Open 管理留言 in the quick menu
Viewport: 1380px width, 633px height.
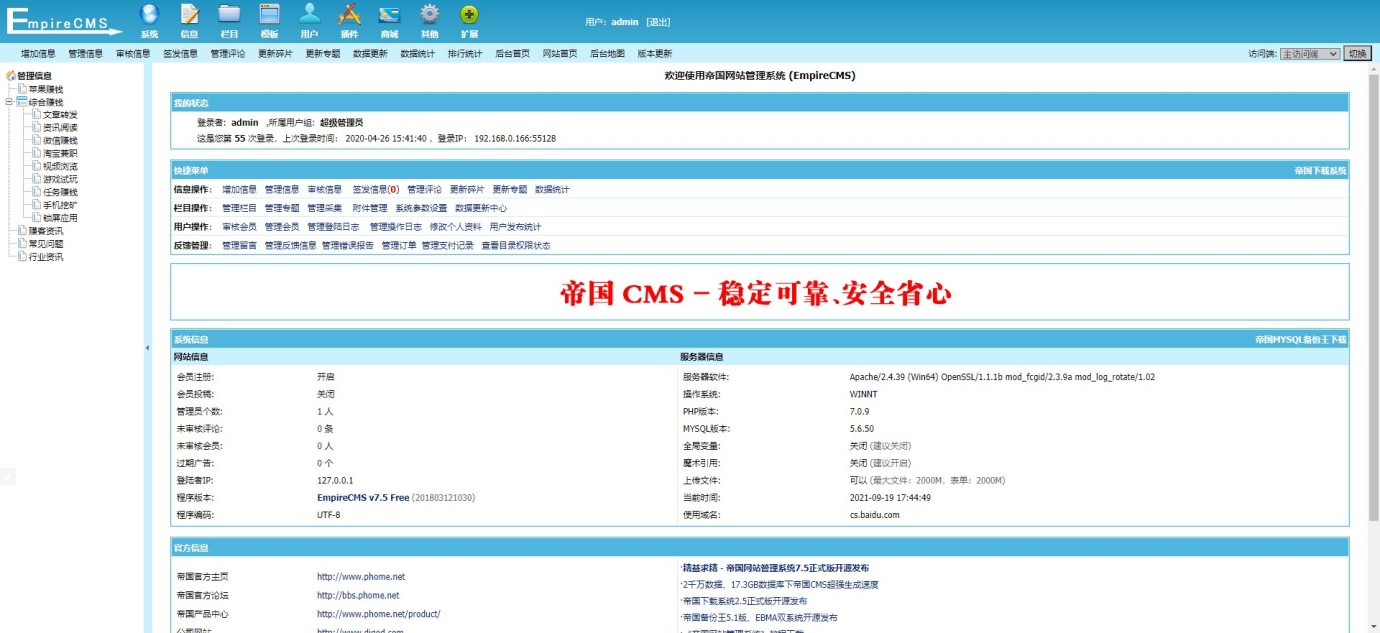(x=239, y=245)
